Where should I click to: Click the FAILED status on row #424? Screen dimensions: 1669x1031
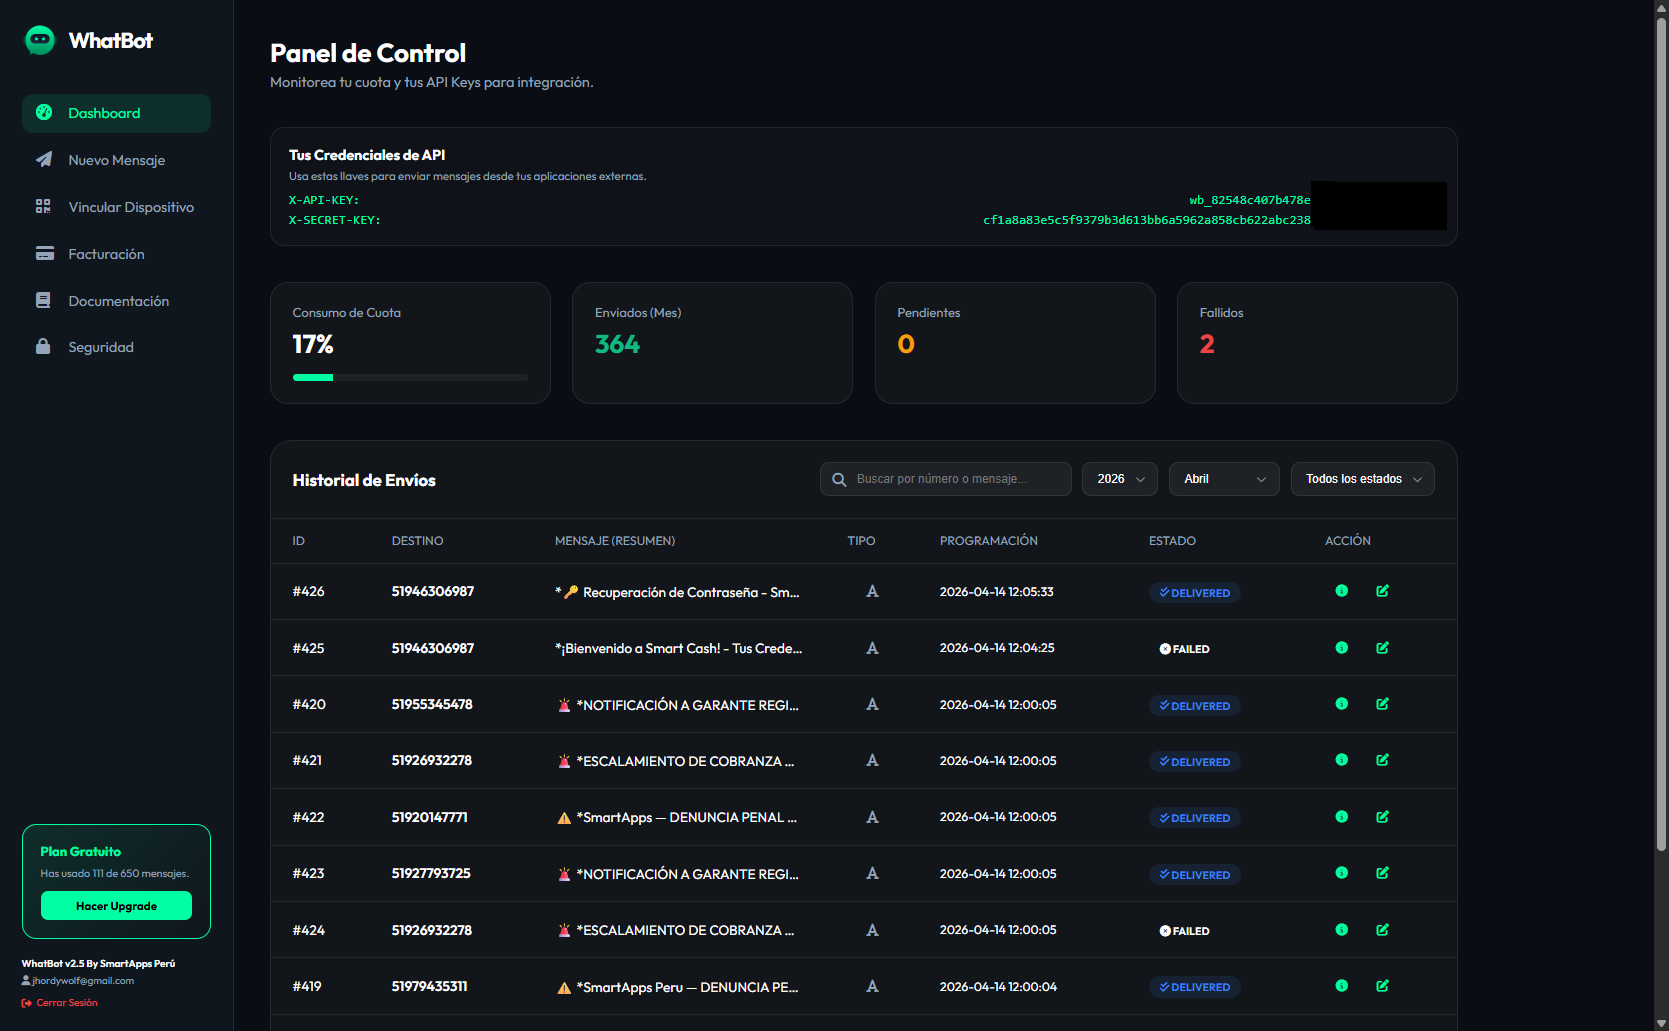point(1185,931)
